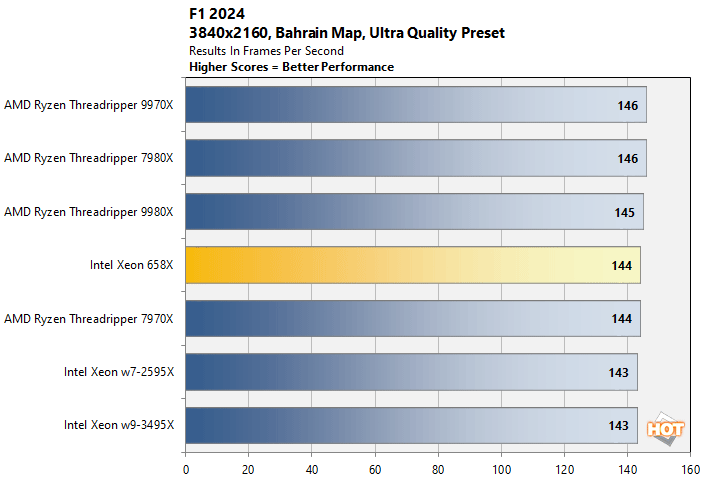
Task: Select the 'AMD Ryzen Threadripper 9970X' label
Action: 89,105
